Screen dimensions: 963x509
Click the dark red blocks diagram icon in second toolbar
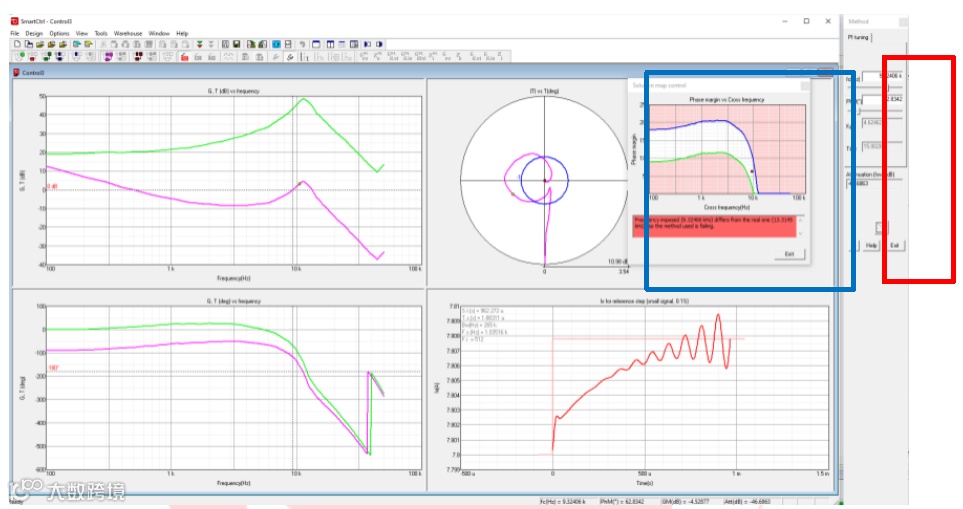tap(138, 56)
